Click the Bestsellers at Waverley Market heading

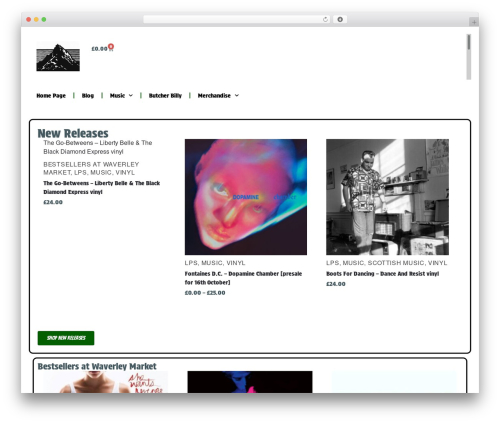pyautogui.click(x=97, y=366)
